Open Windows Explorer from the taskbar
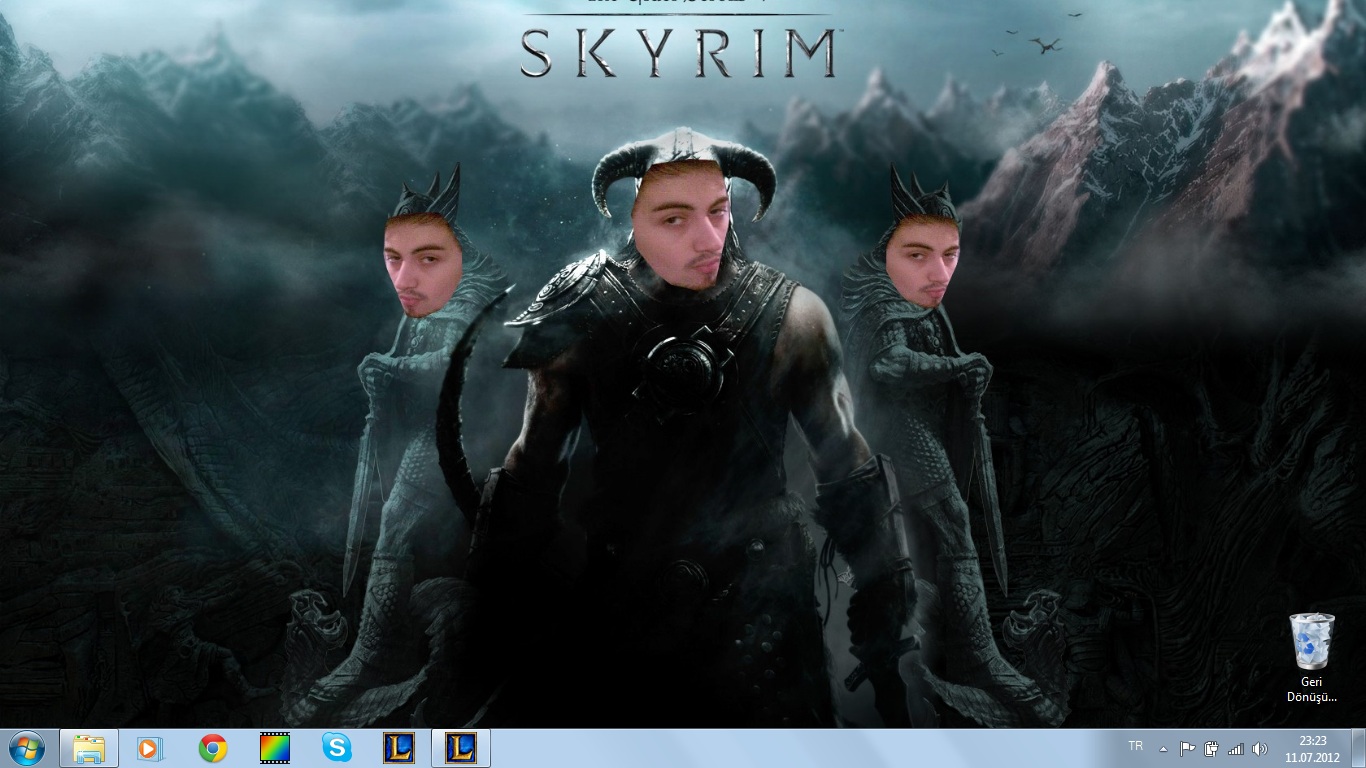The height and width of the screenshot is (768, 1366). coord(89,748)
